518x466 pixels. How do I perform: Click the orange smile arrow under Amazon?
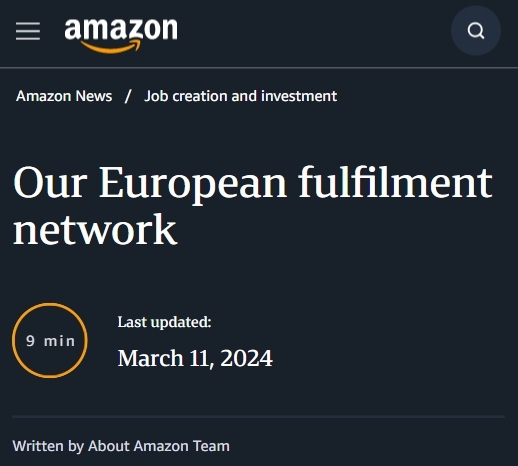111,47
